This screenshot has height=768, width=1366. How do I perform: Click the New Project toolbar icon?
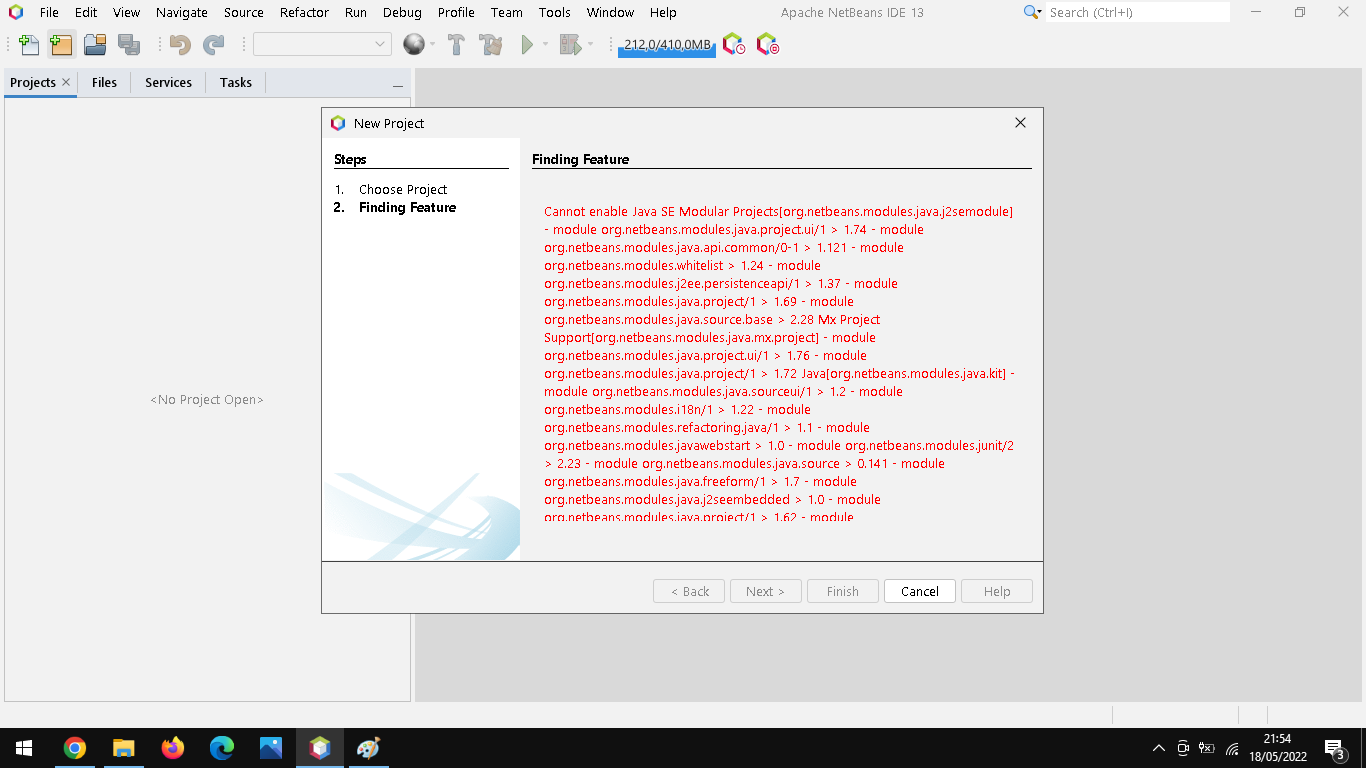pos(61,44)
